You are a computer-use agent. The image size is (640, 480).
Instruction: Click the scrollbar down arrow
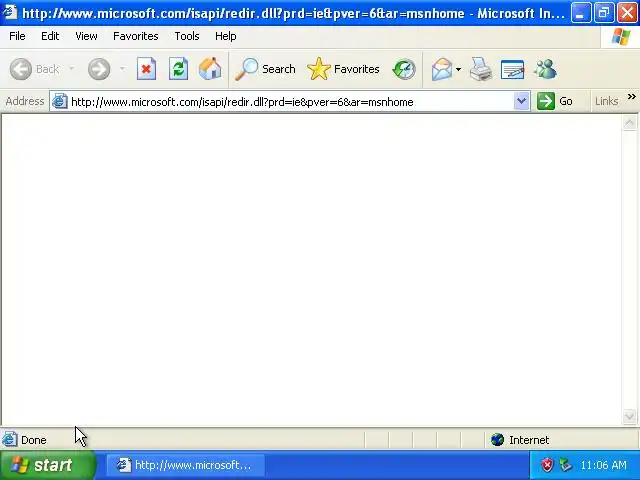coord(629,416)
